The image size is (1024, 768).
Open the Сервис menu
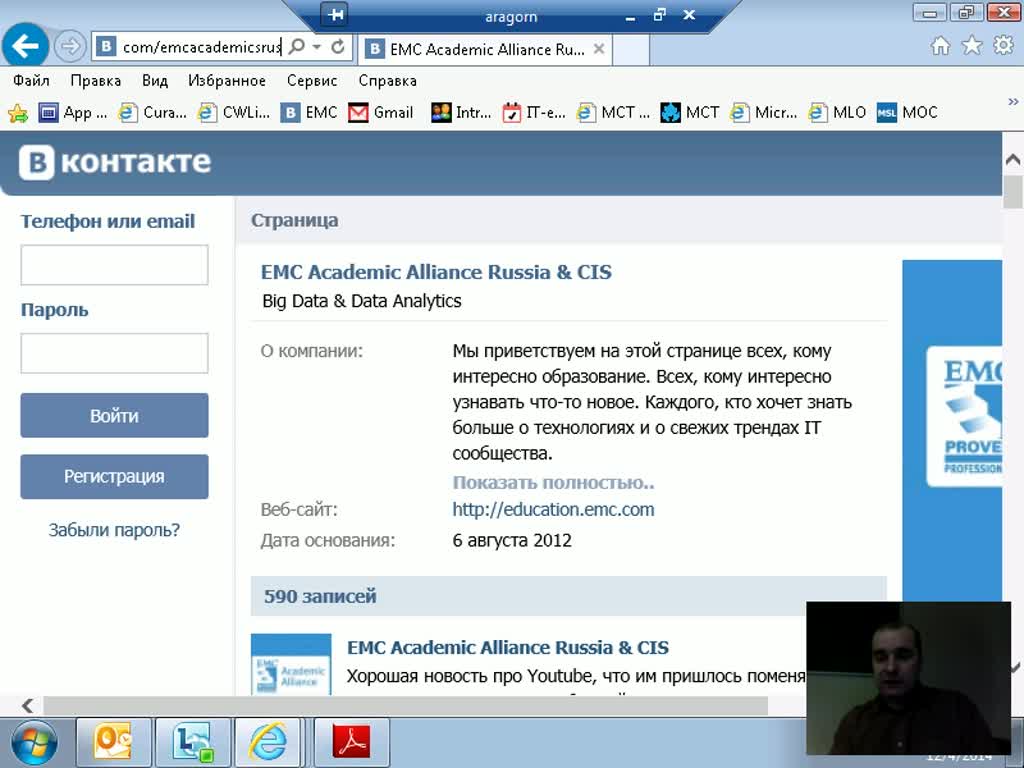point(312,80)
